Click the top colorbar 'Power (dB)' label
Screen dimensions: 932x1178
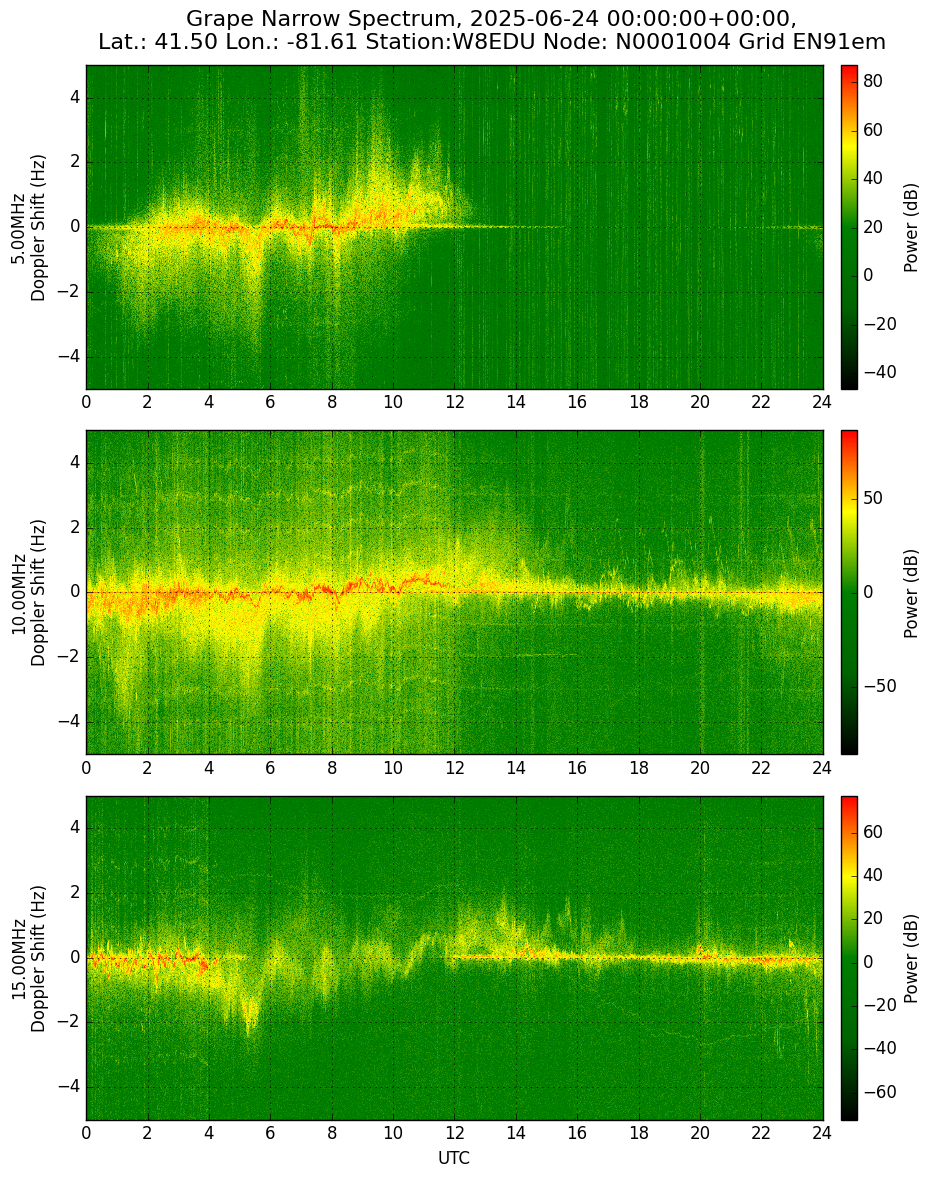coord(910,228)
